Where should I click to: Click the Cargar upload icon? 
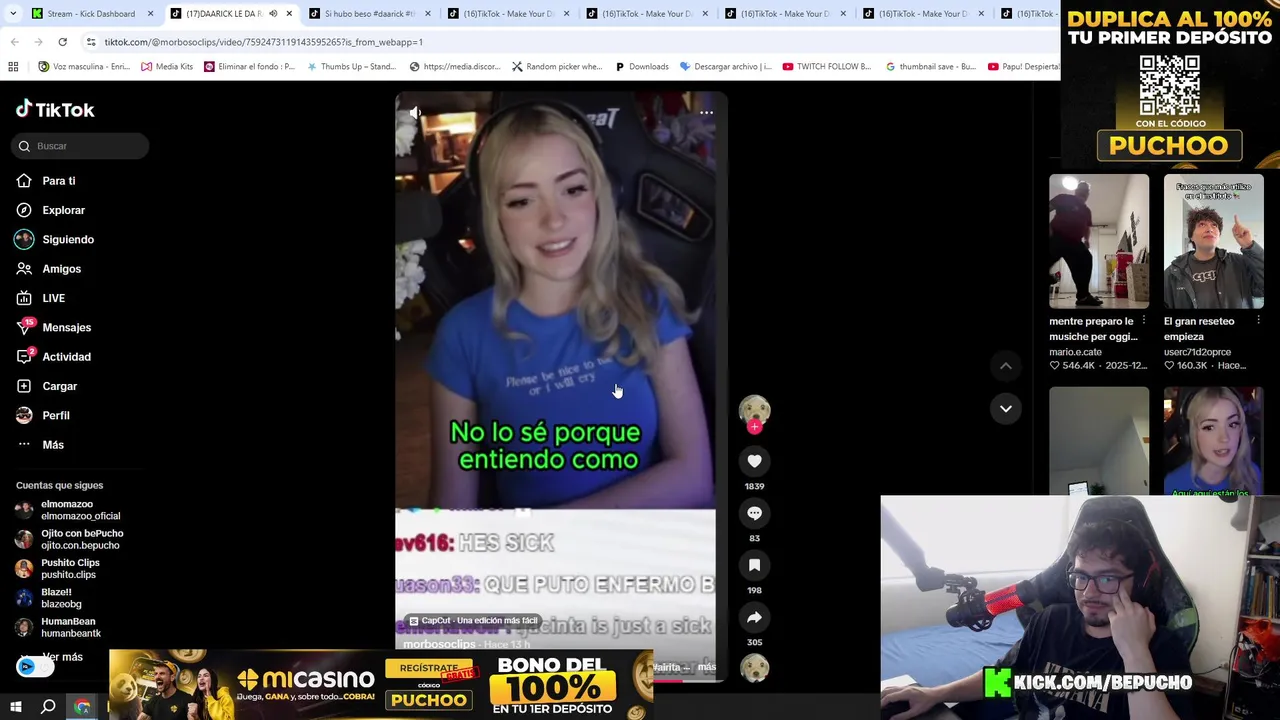coord(24,386)
